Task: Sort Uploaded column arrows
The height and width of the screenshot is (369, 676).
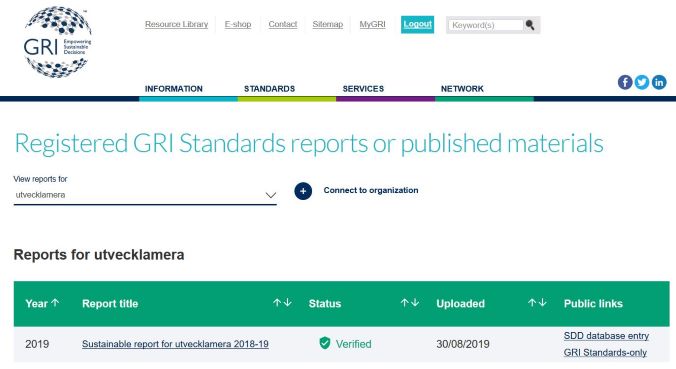Action: (x=537, y=303)
